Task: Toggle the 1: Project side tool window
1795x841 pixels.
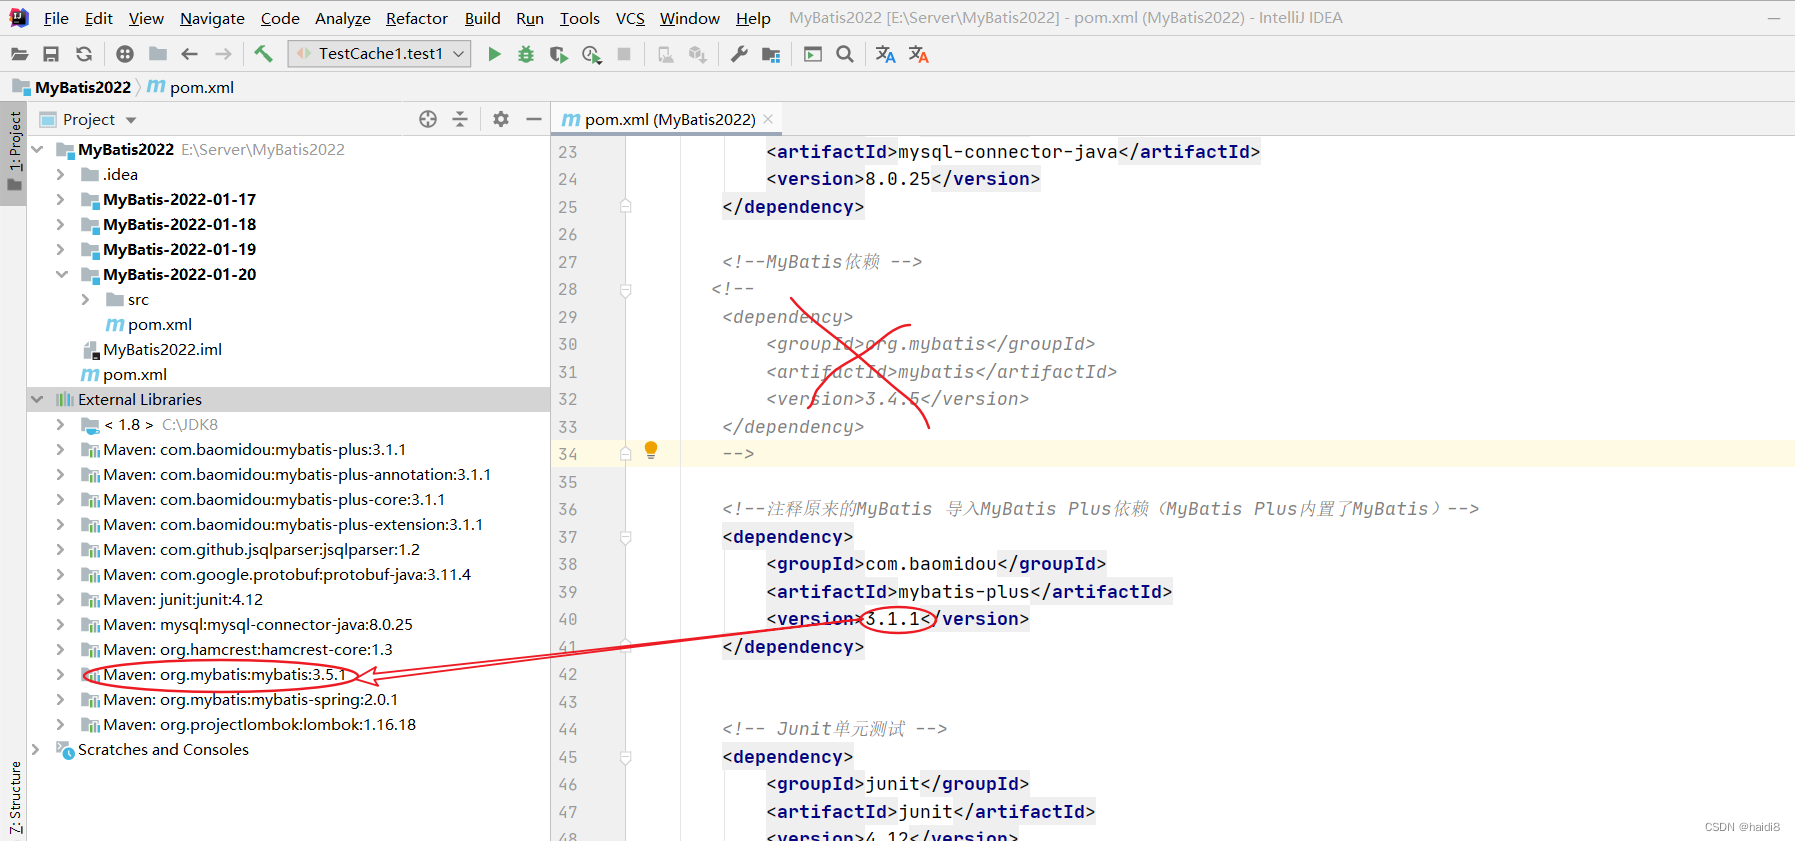Action: point(14,152)
